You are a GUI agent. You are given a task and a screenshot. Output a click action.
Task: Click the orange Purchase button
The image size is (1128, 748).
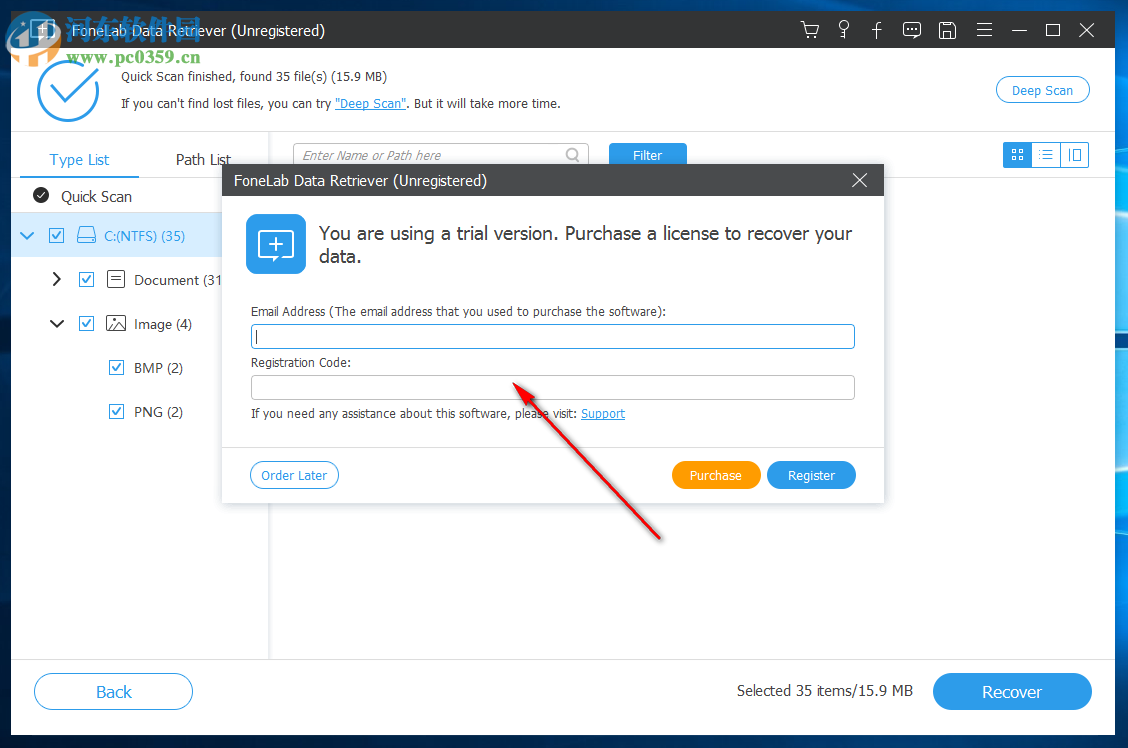click(x=716, y=475)
